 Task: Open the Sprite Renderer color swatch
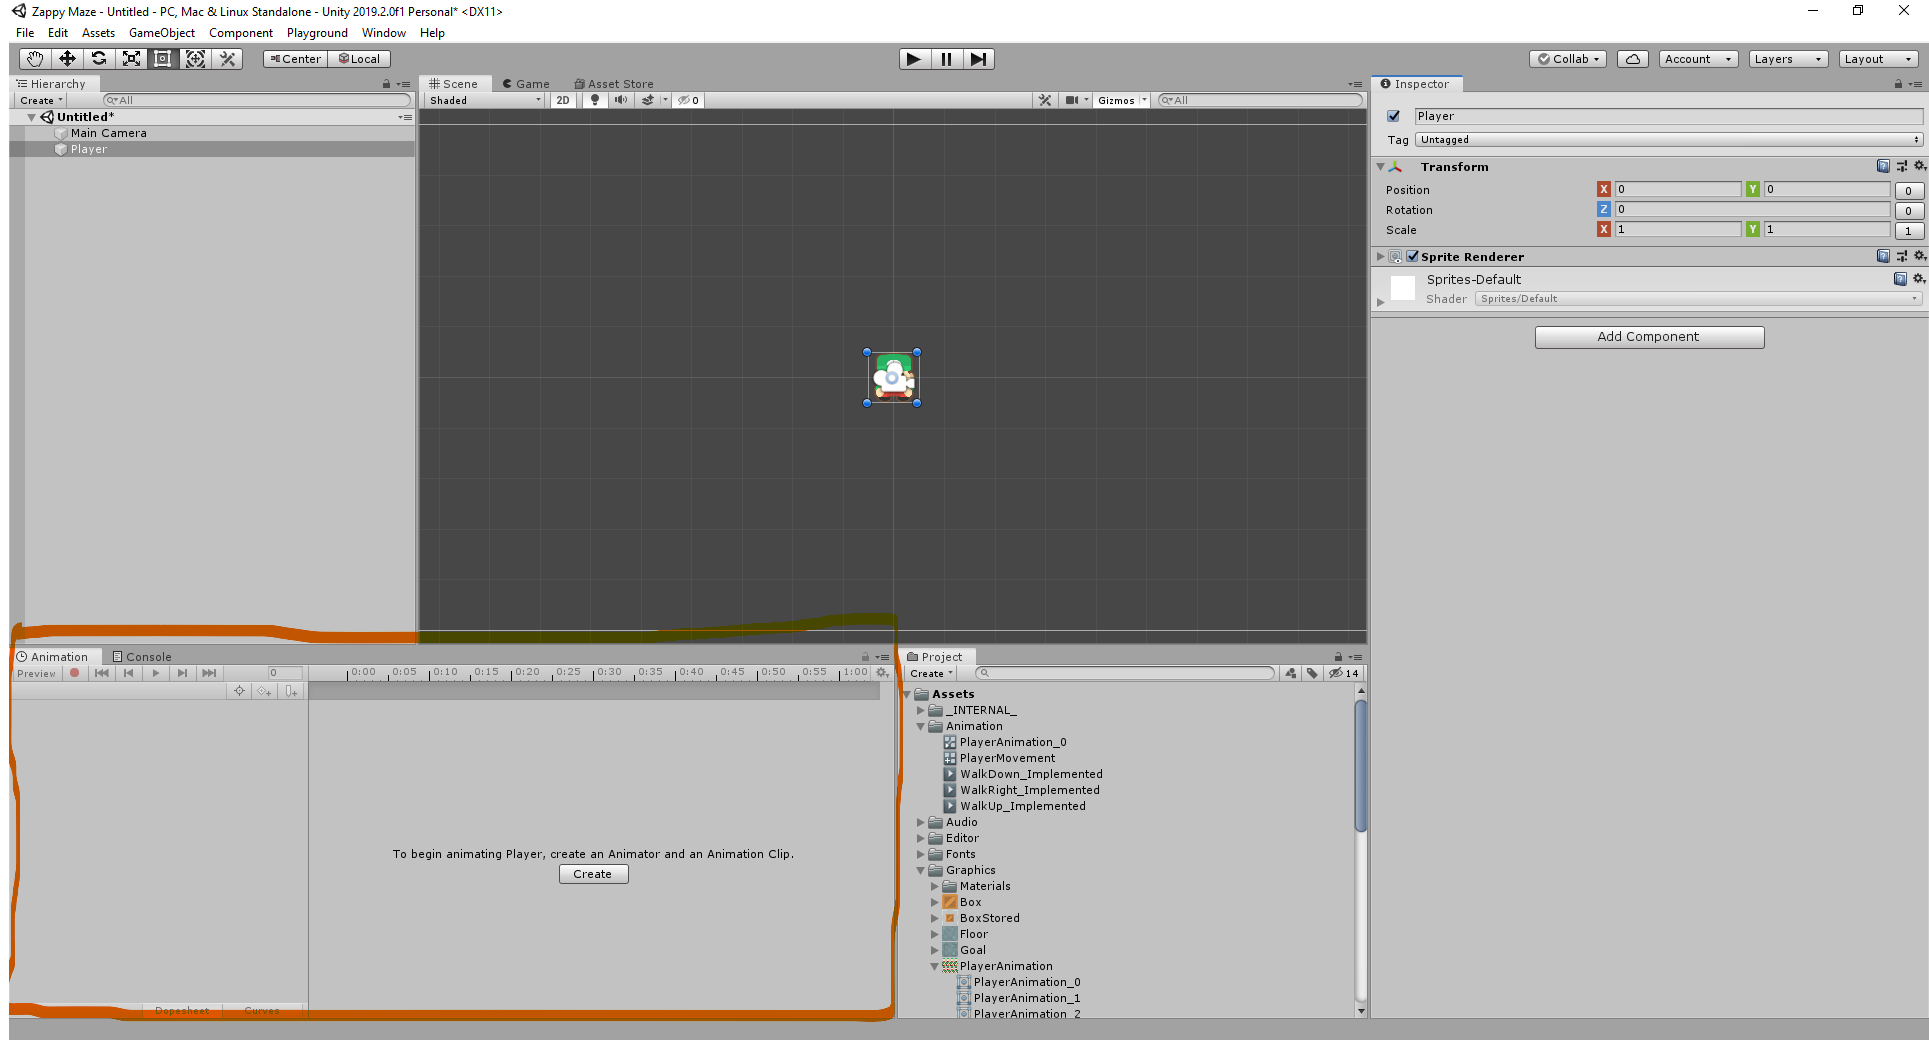pos(1402,288)
